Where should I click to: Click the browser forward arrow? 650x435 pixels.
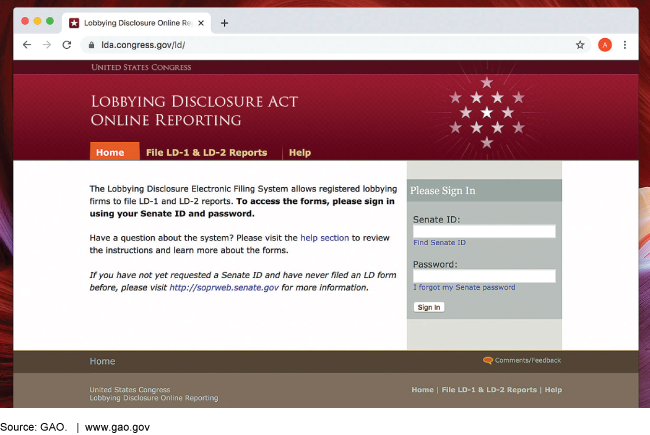(47, 45)
